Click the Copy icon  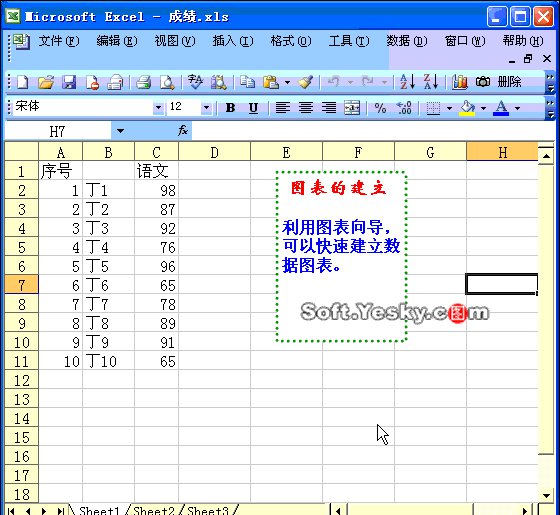coord(247,82)
